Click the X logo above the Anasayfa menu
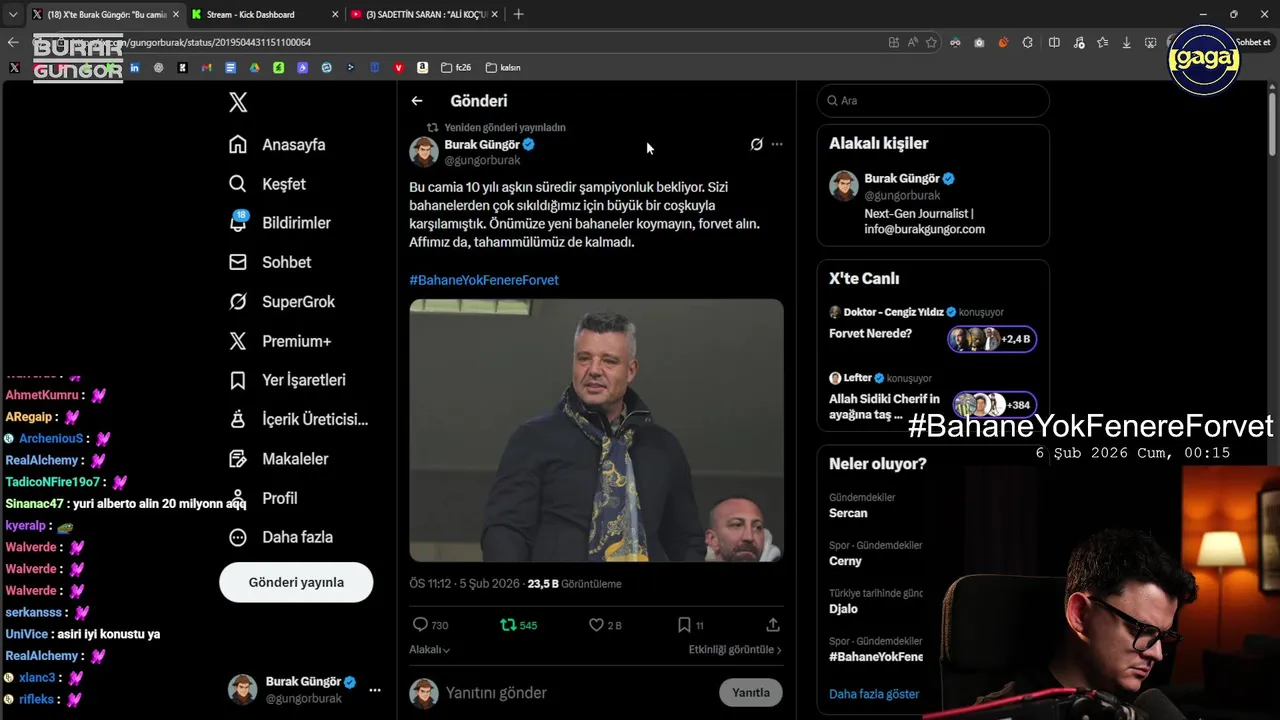Screen dimensions: 1280x720 point(238,102)
